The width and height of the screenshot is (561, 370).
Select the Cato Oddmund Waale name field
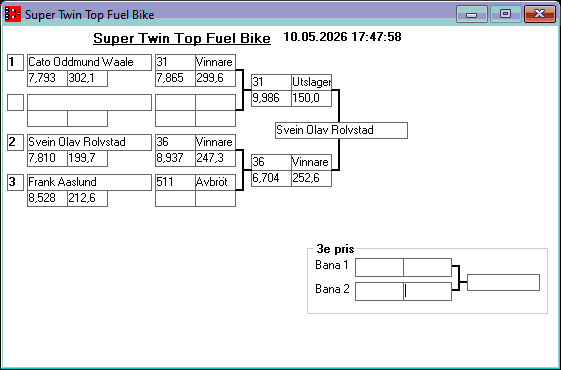[89, 62]
